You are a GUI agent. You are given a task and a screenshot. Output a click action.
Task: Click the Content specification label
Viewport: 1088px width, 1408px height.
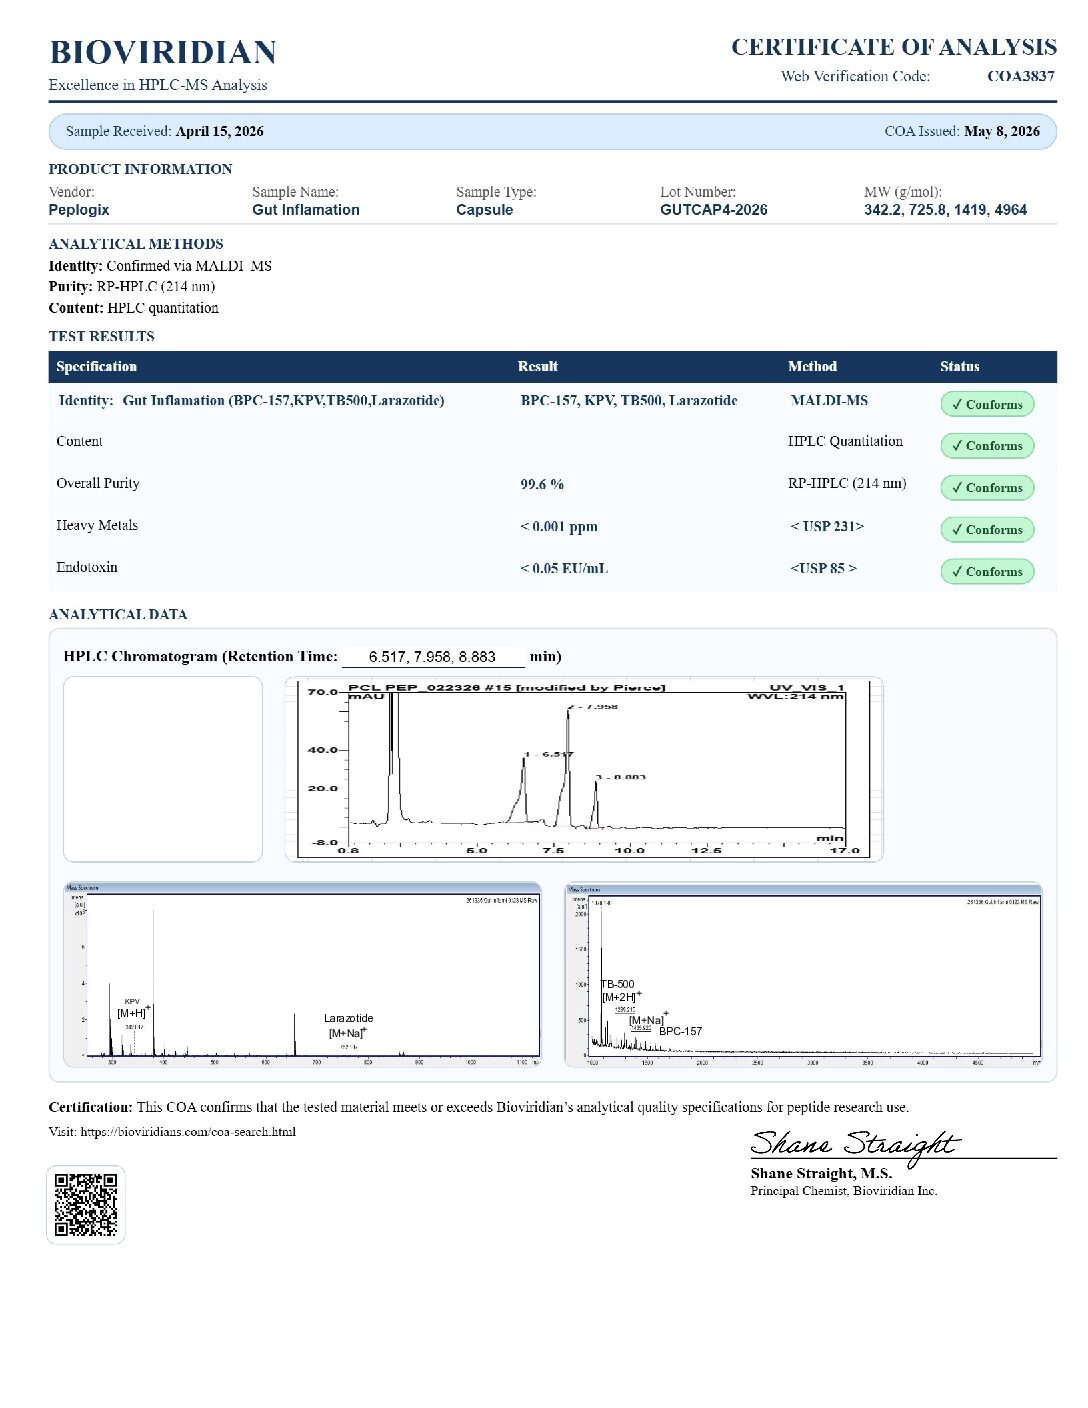(x=79, y=441)
